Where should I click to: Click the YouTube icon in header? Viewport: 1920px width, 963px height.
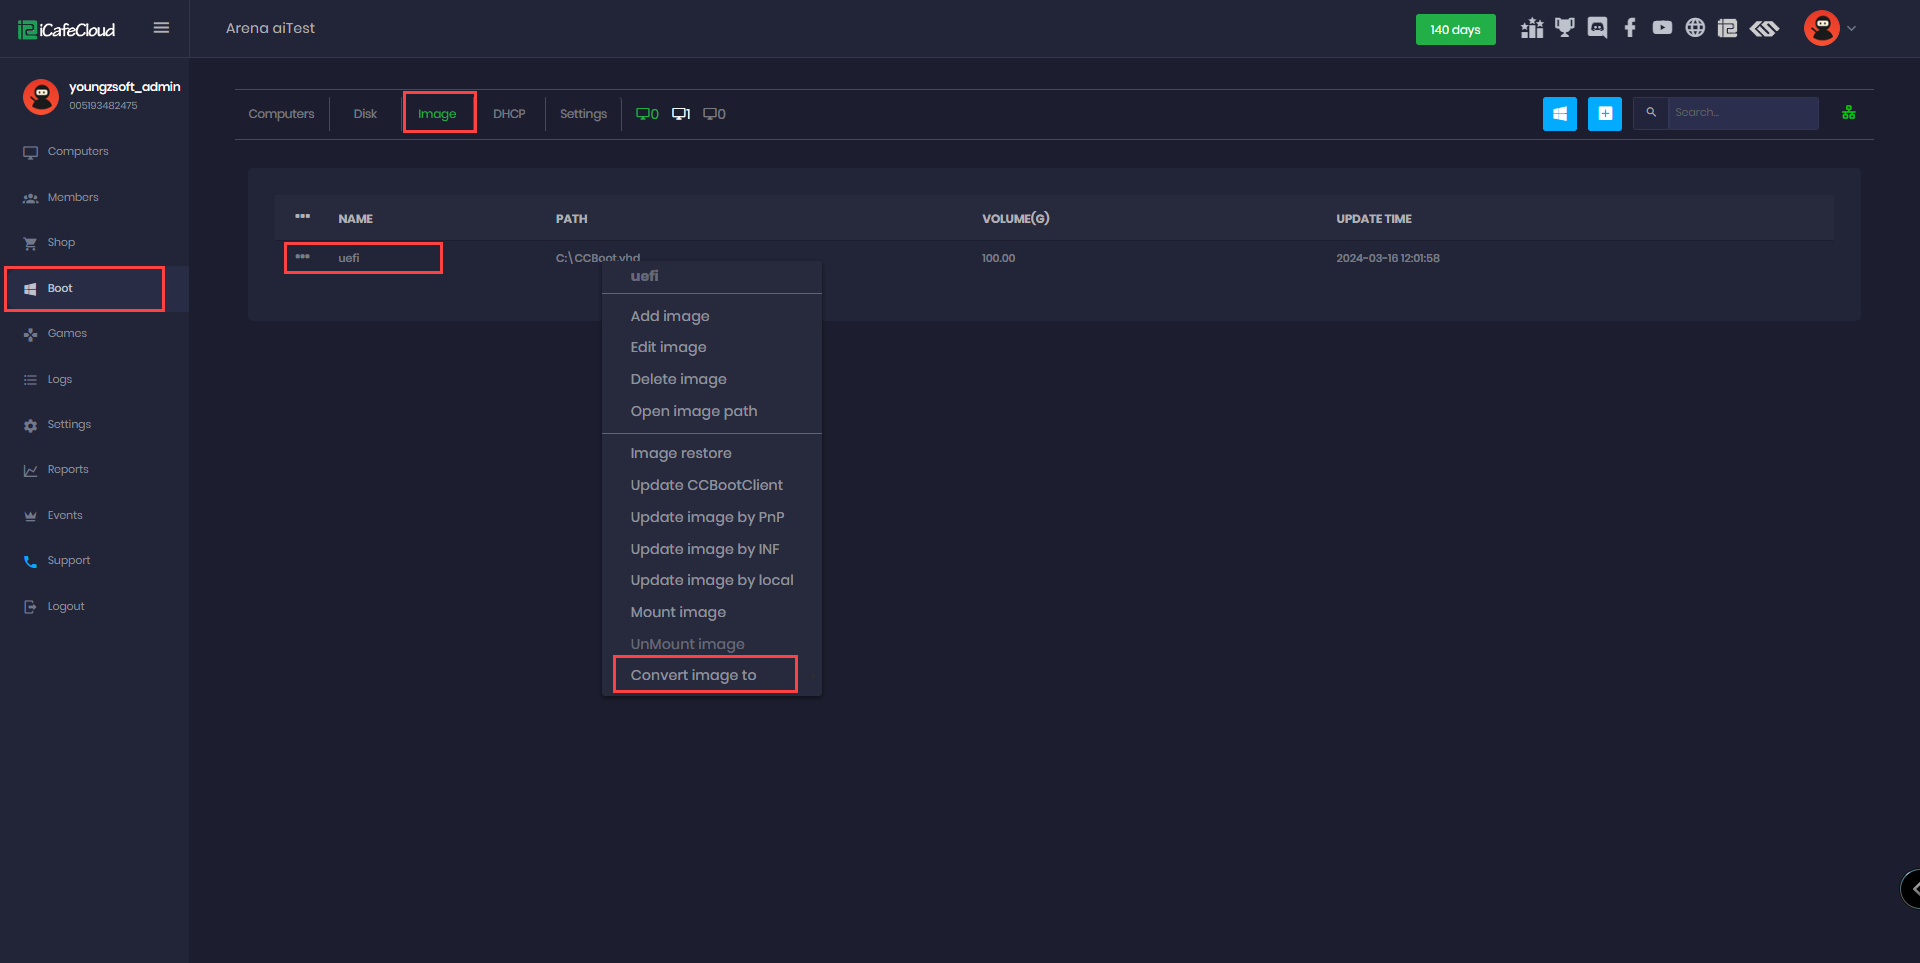coord(1662,28)
